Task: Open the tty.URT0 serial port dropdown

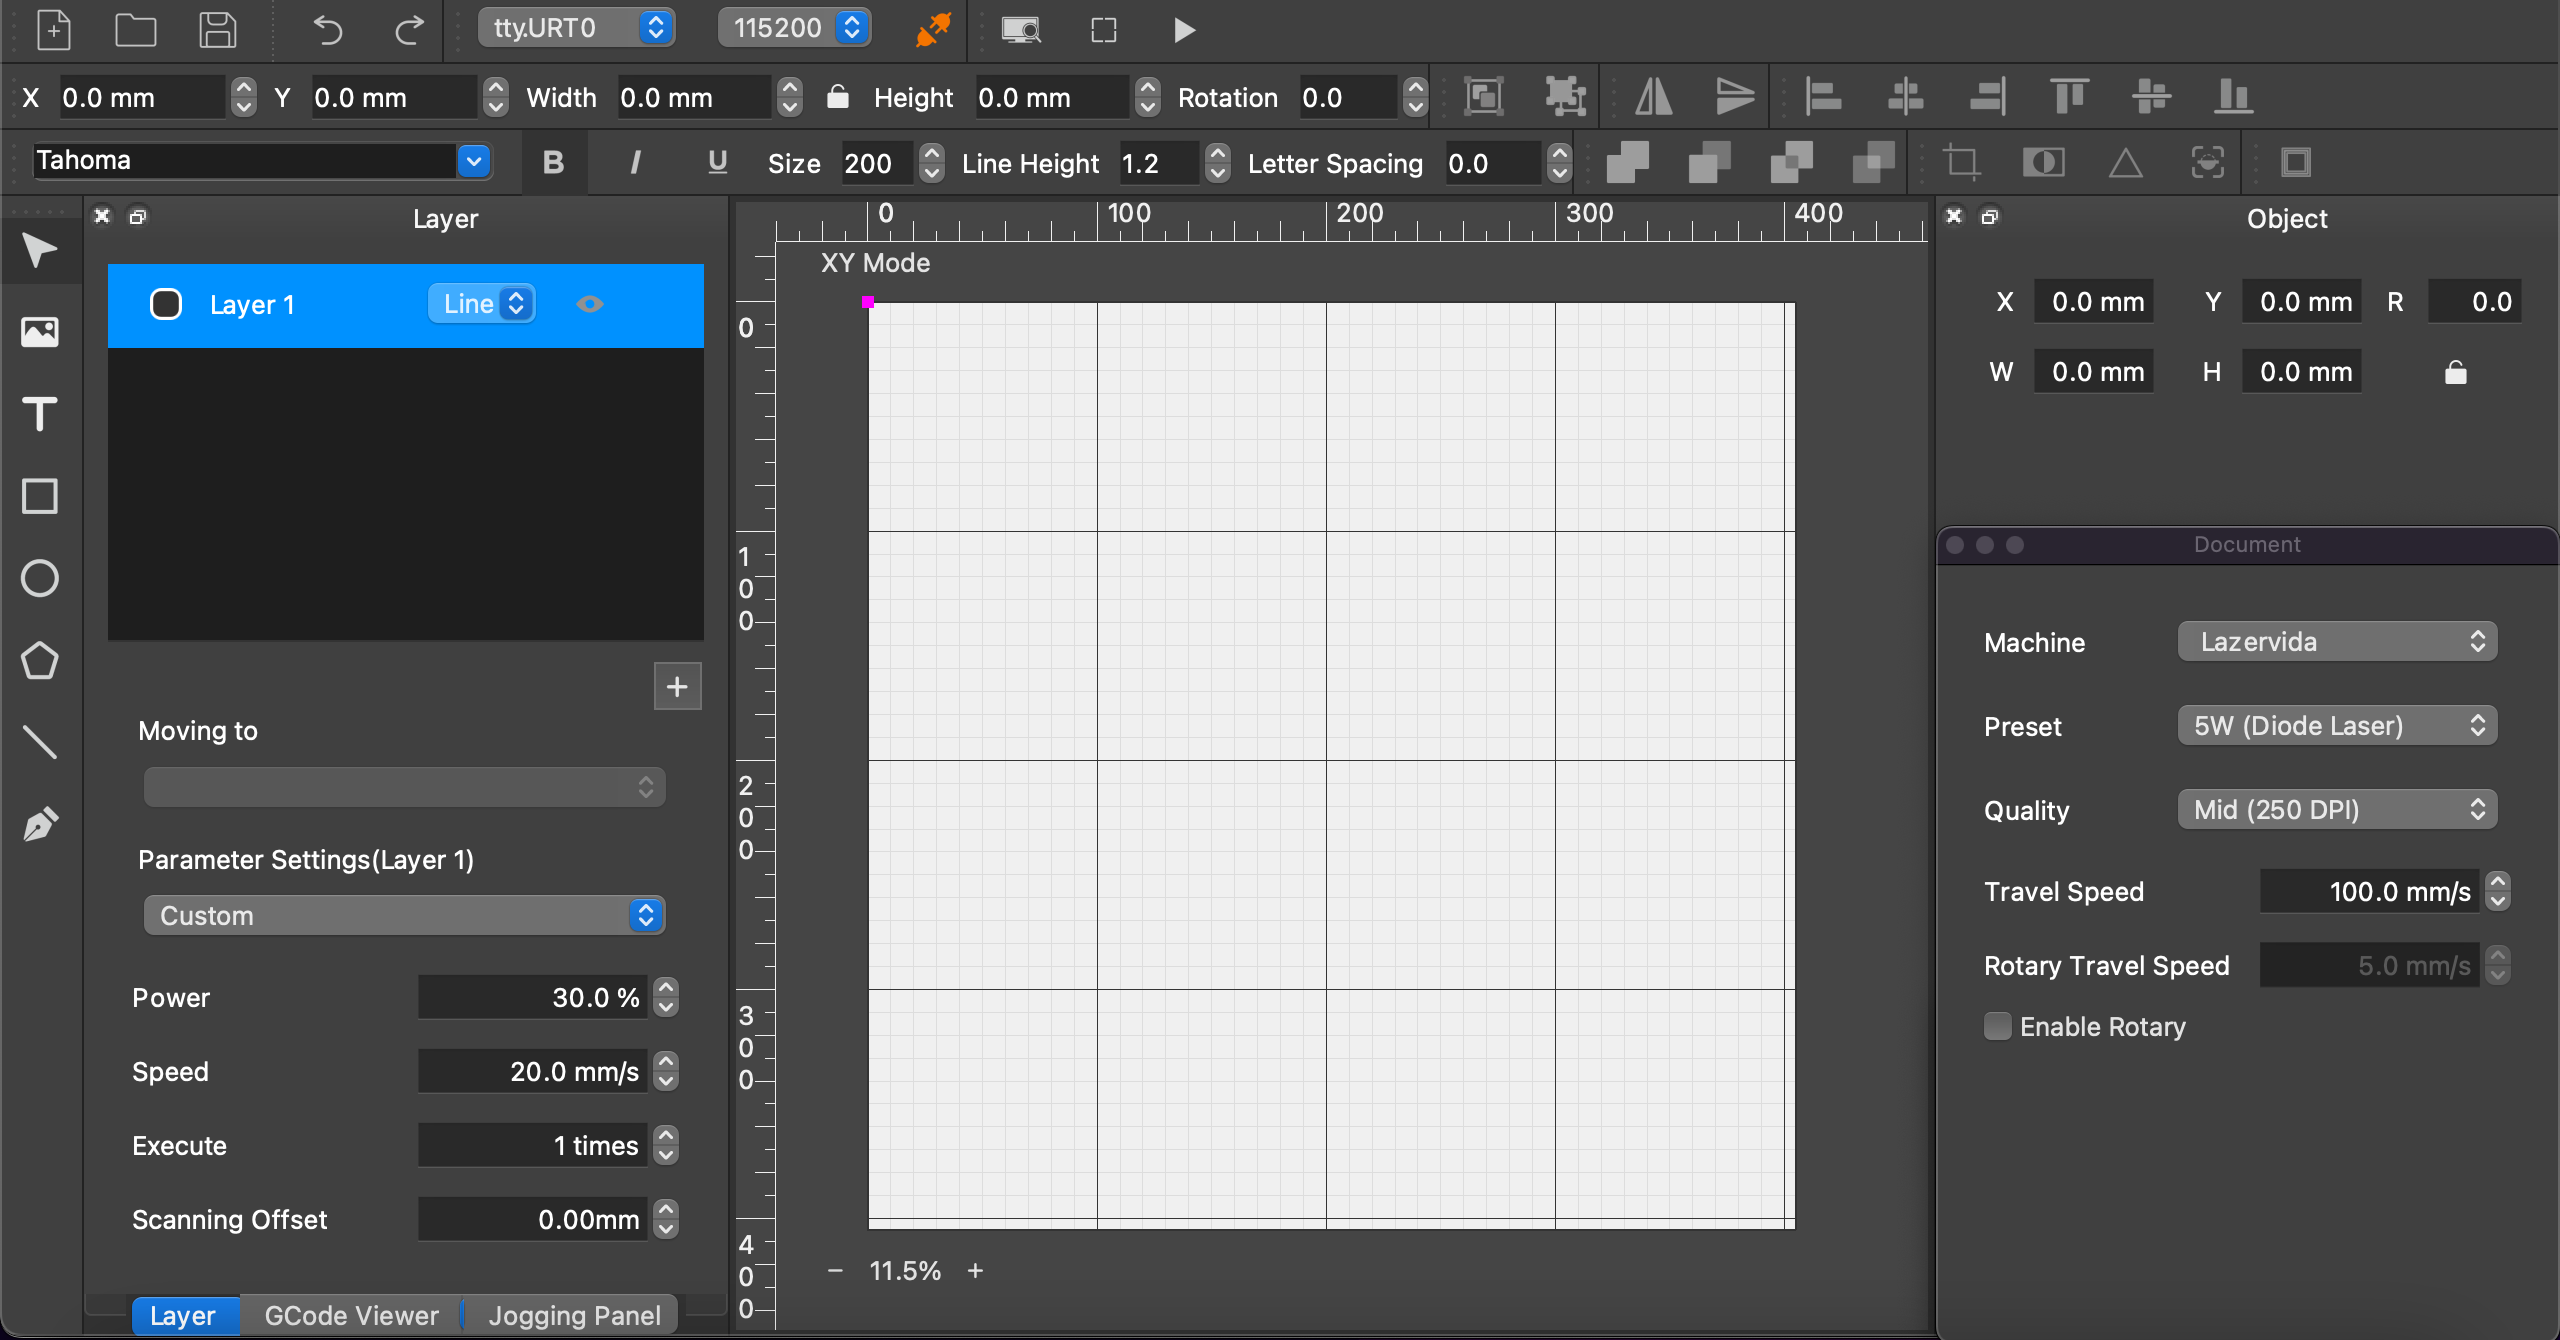Action: tap(576, 28)
